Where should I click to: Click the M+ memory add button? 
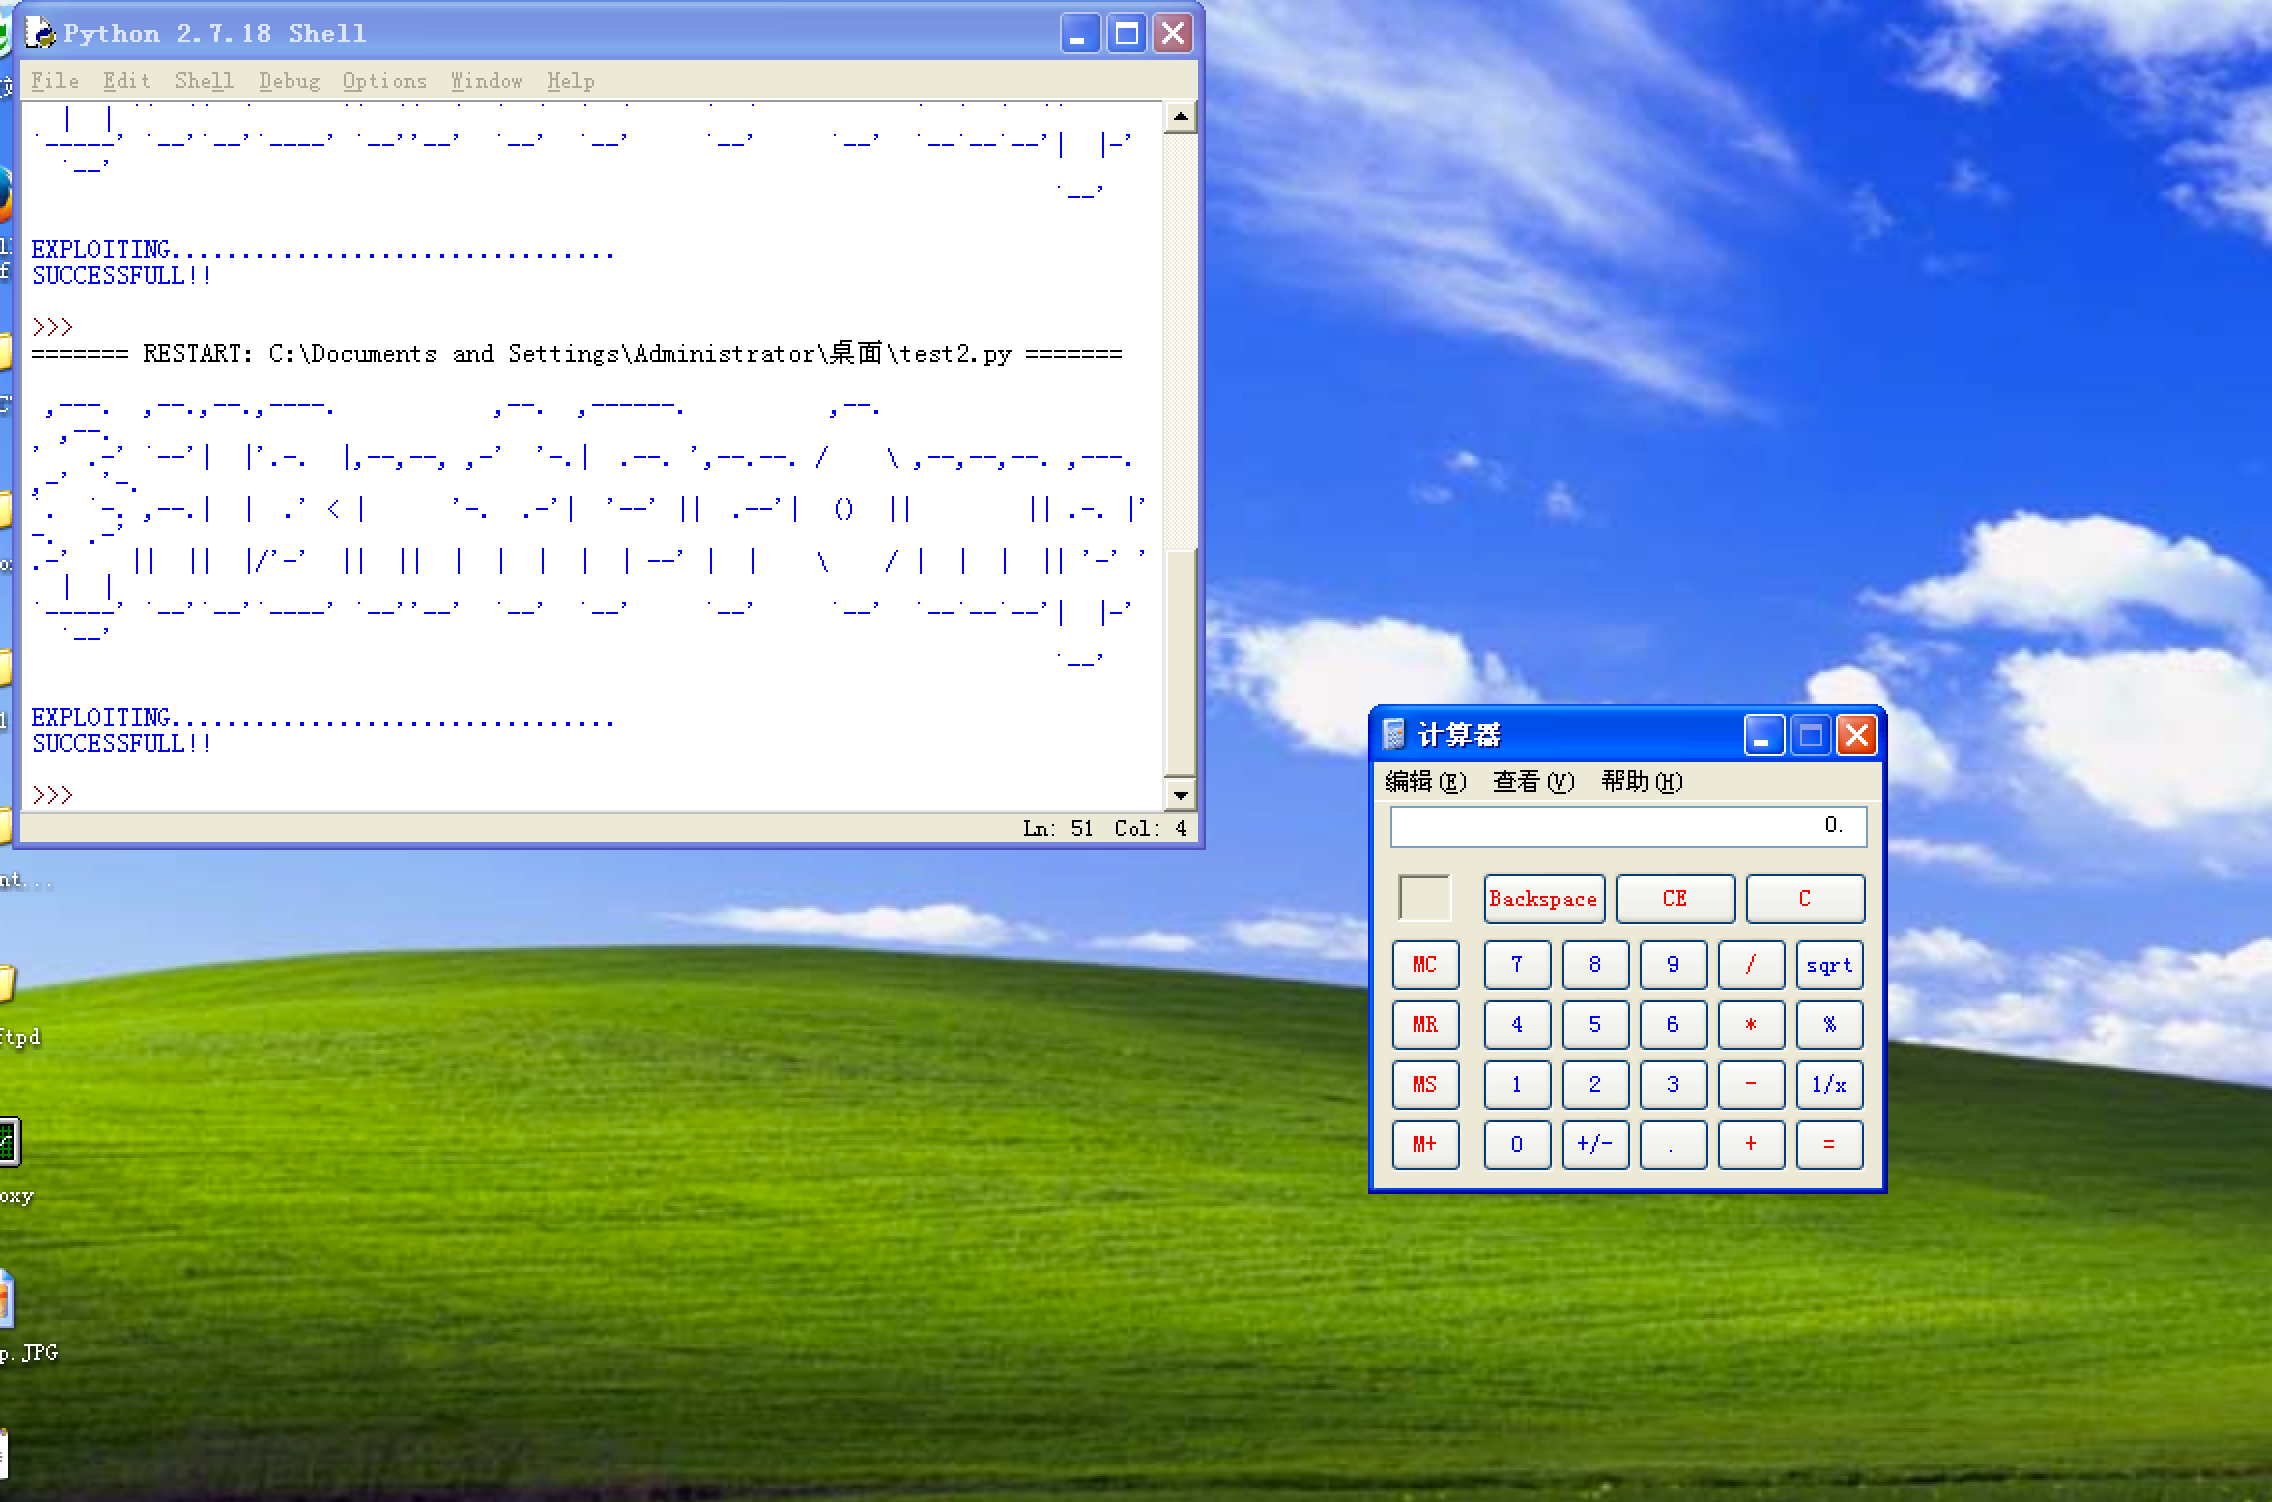pyautogui.click(x=1425, y=1145)
